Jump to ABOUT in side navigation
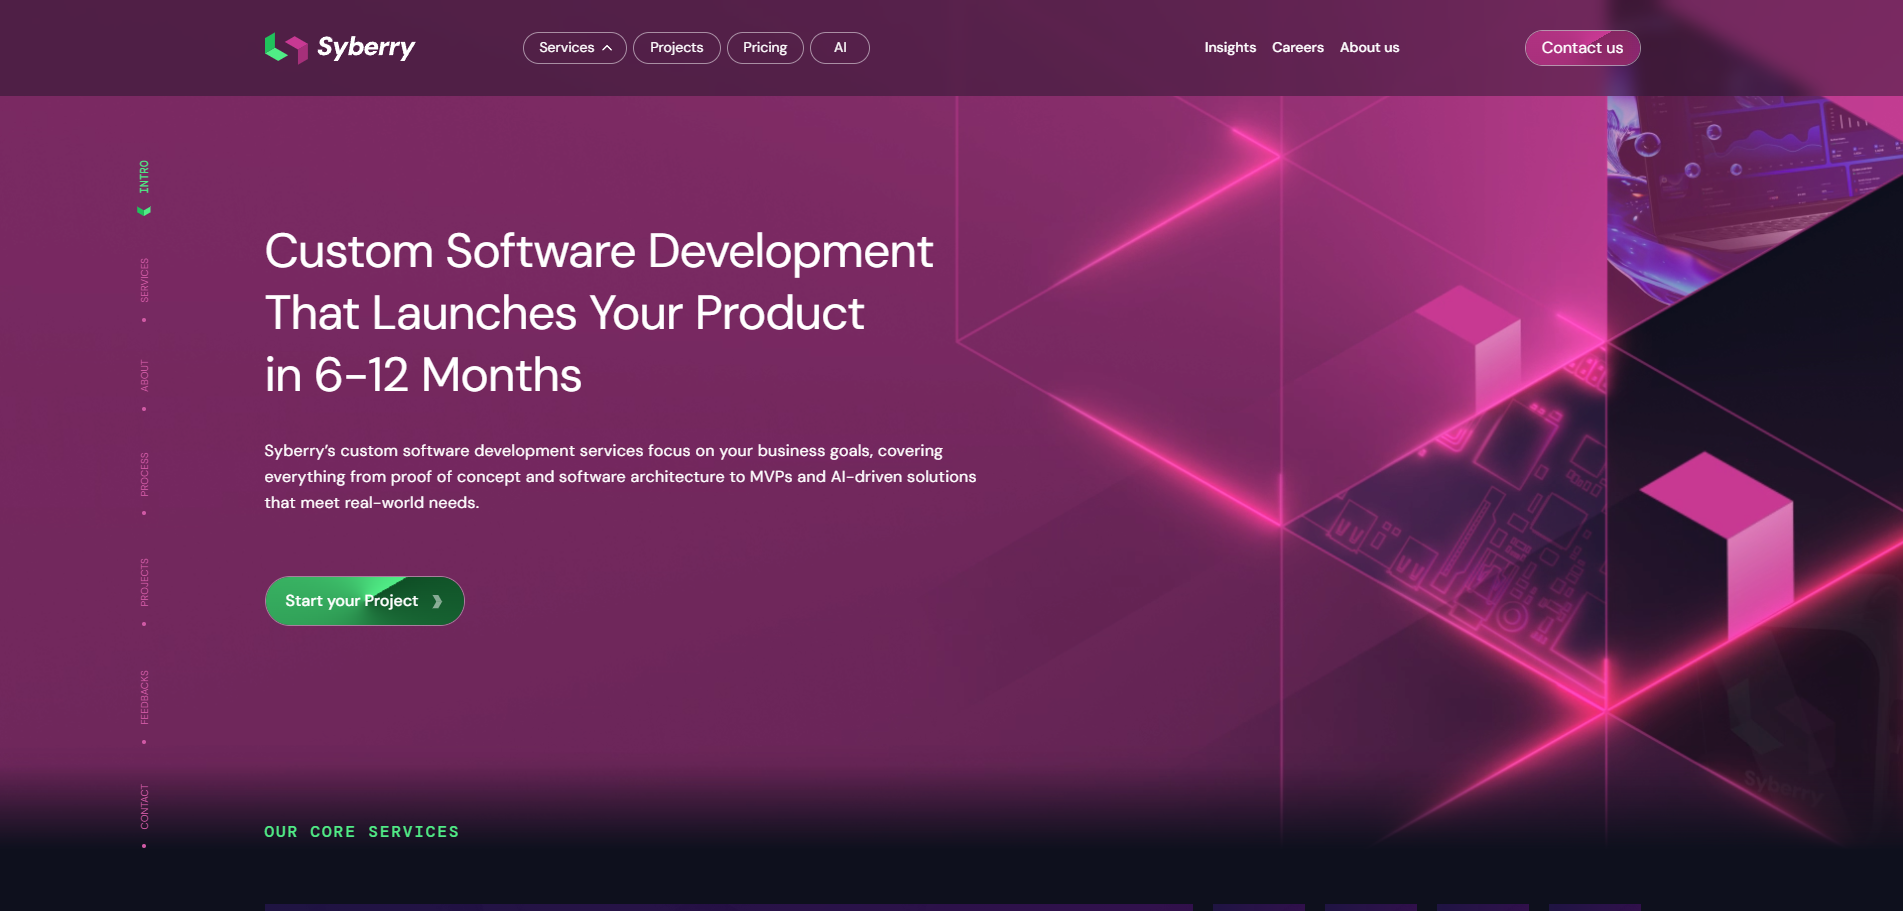 144,375
